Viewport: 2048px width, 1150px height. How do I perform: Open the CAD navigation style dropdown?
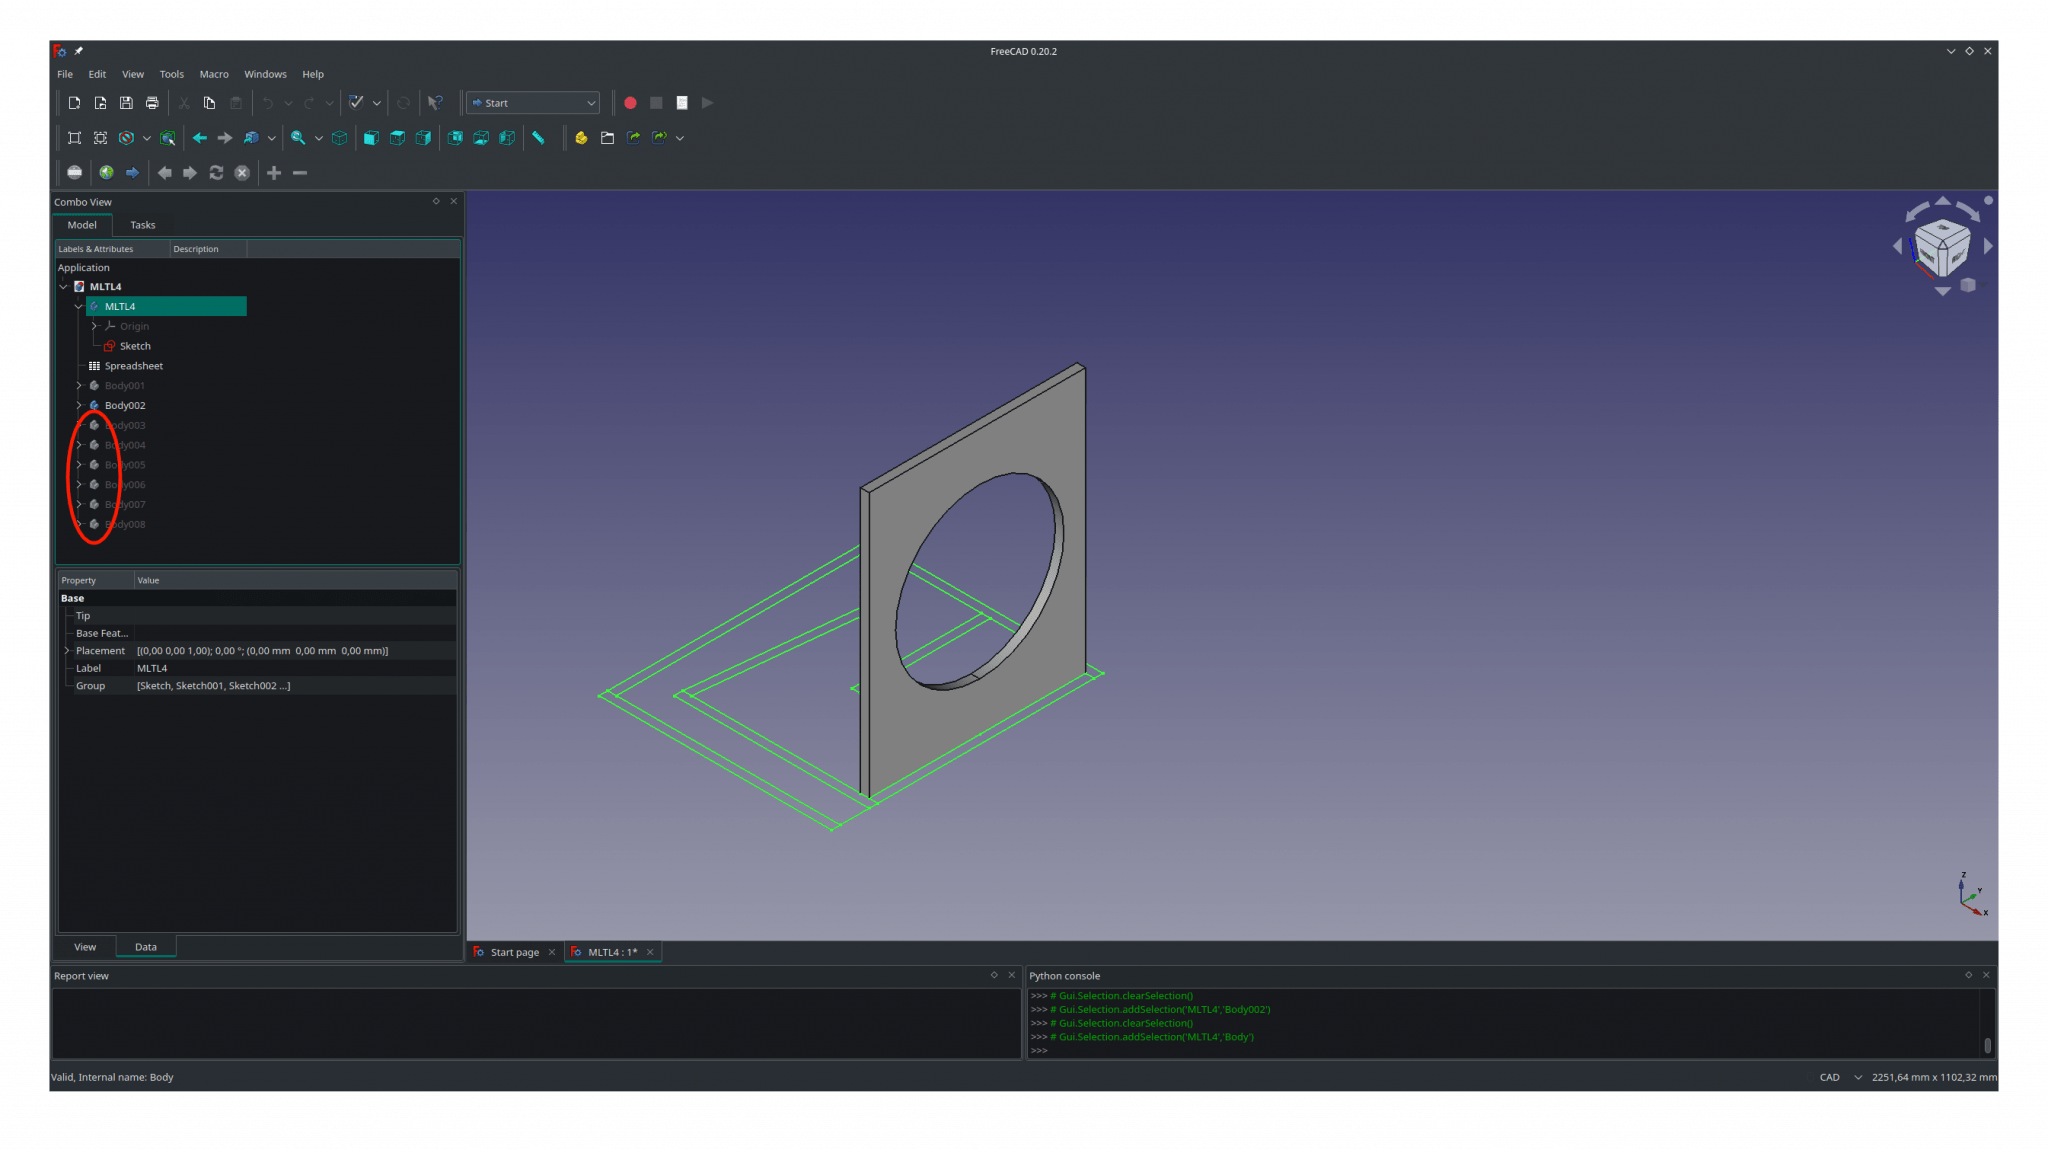point(1840,1077)
